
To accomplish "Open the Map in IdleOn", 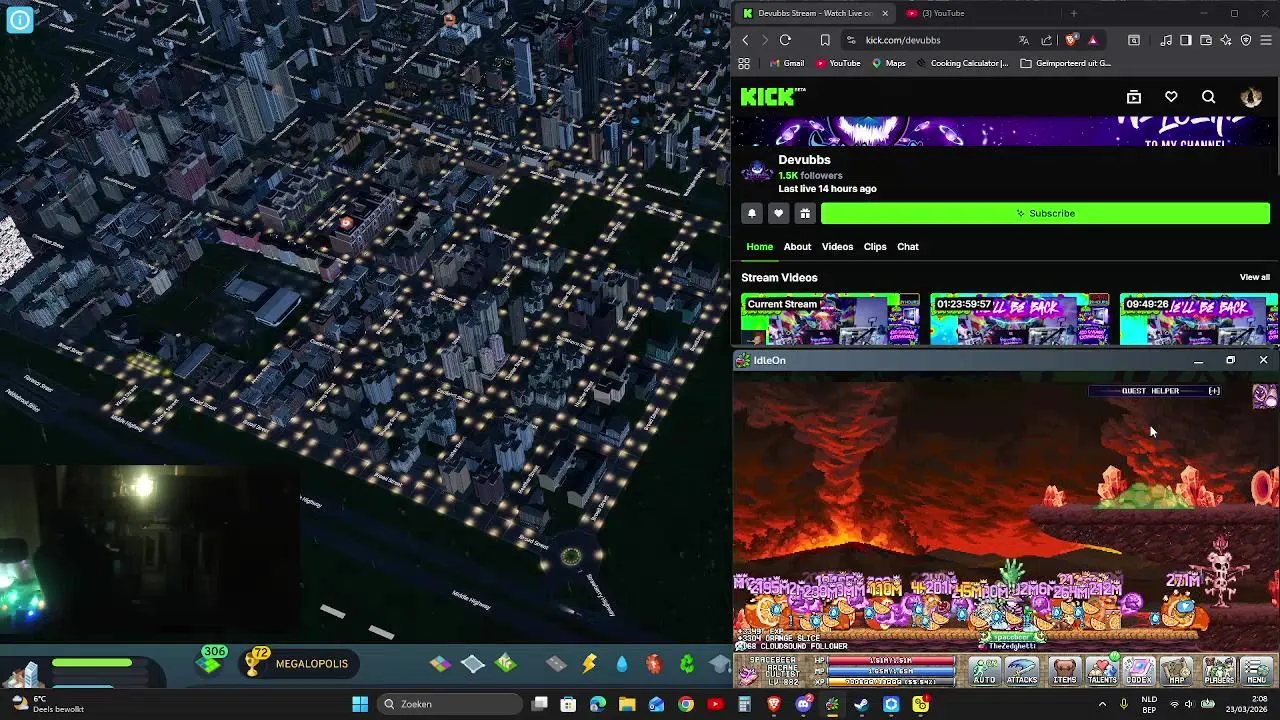I will [x=1177, y=670].
